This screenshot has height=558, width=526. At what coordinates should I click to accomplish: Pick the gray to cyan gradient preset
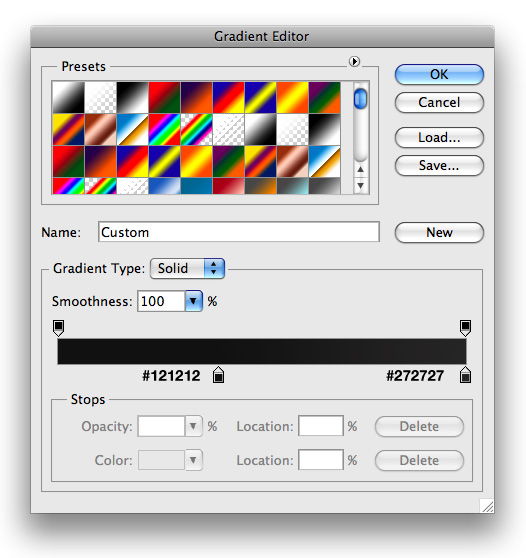(x=293, y=186)
